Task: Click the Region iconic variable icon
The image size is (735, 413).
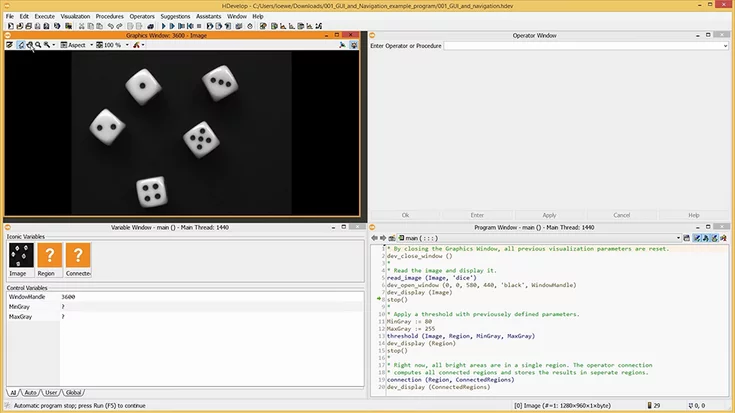Action: [x=48, y=256]
